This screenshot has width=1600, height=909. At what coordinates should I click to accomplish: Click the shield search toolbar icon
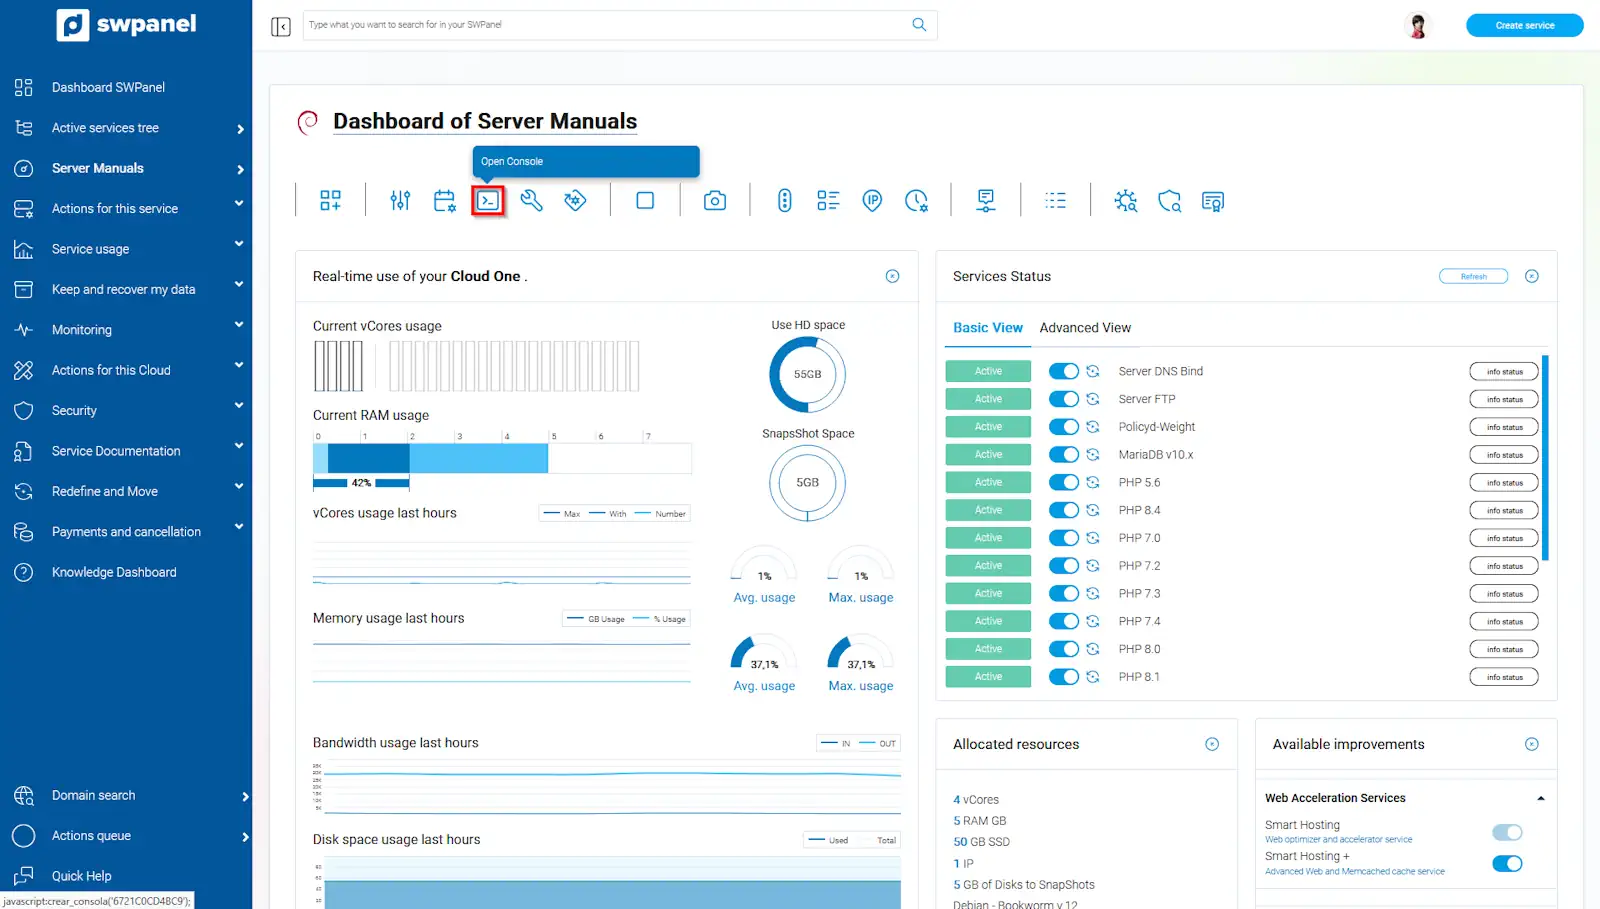(x=1169, y=201)
